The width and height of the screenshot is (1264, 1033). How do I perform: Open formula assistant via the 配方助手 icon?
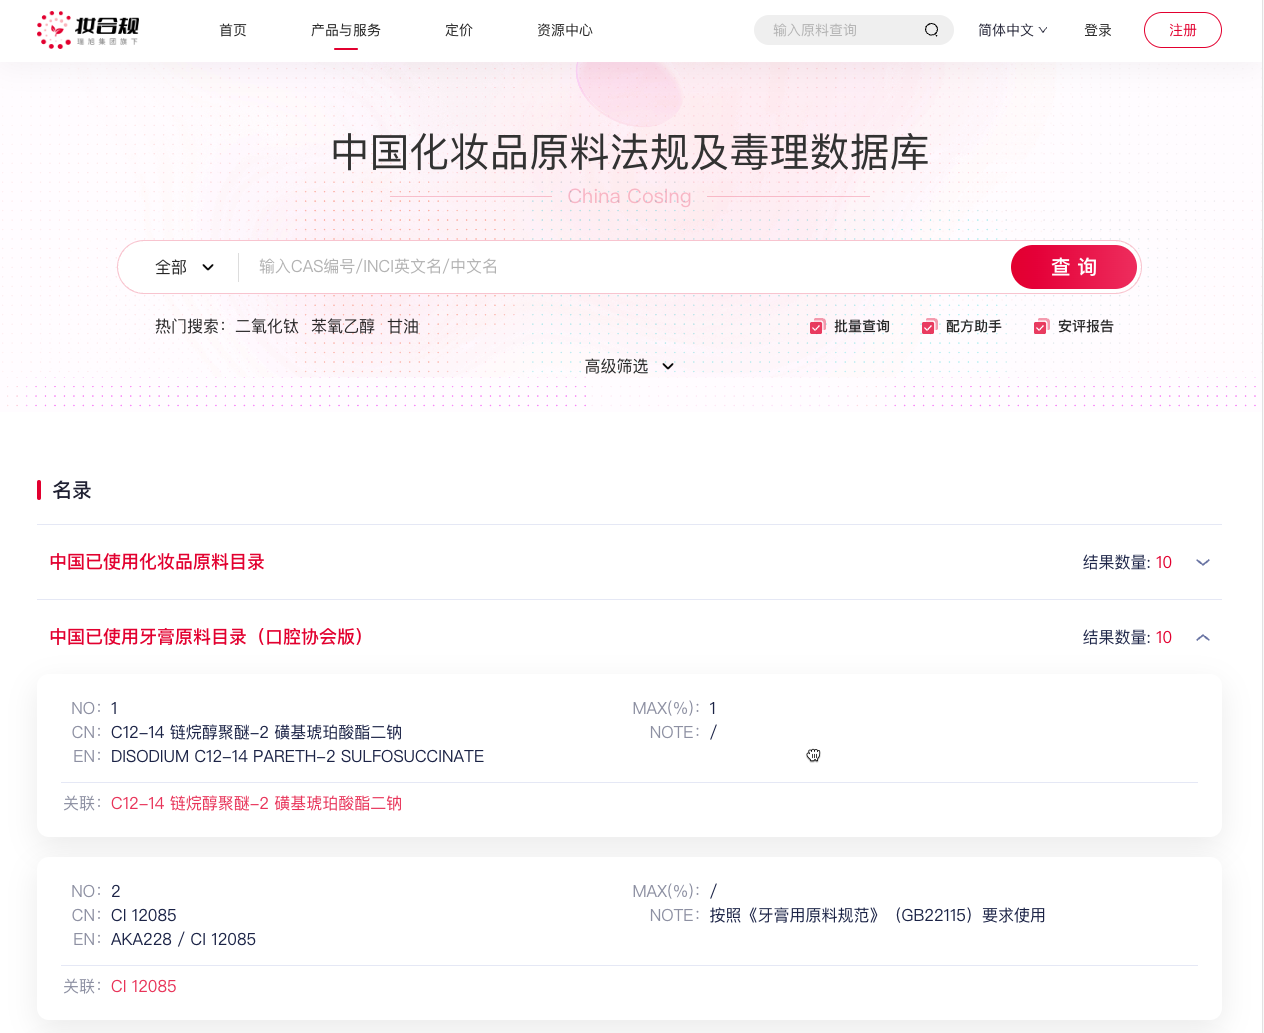tap(931, 326)
